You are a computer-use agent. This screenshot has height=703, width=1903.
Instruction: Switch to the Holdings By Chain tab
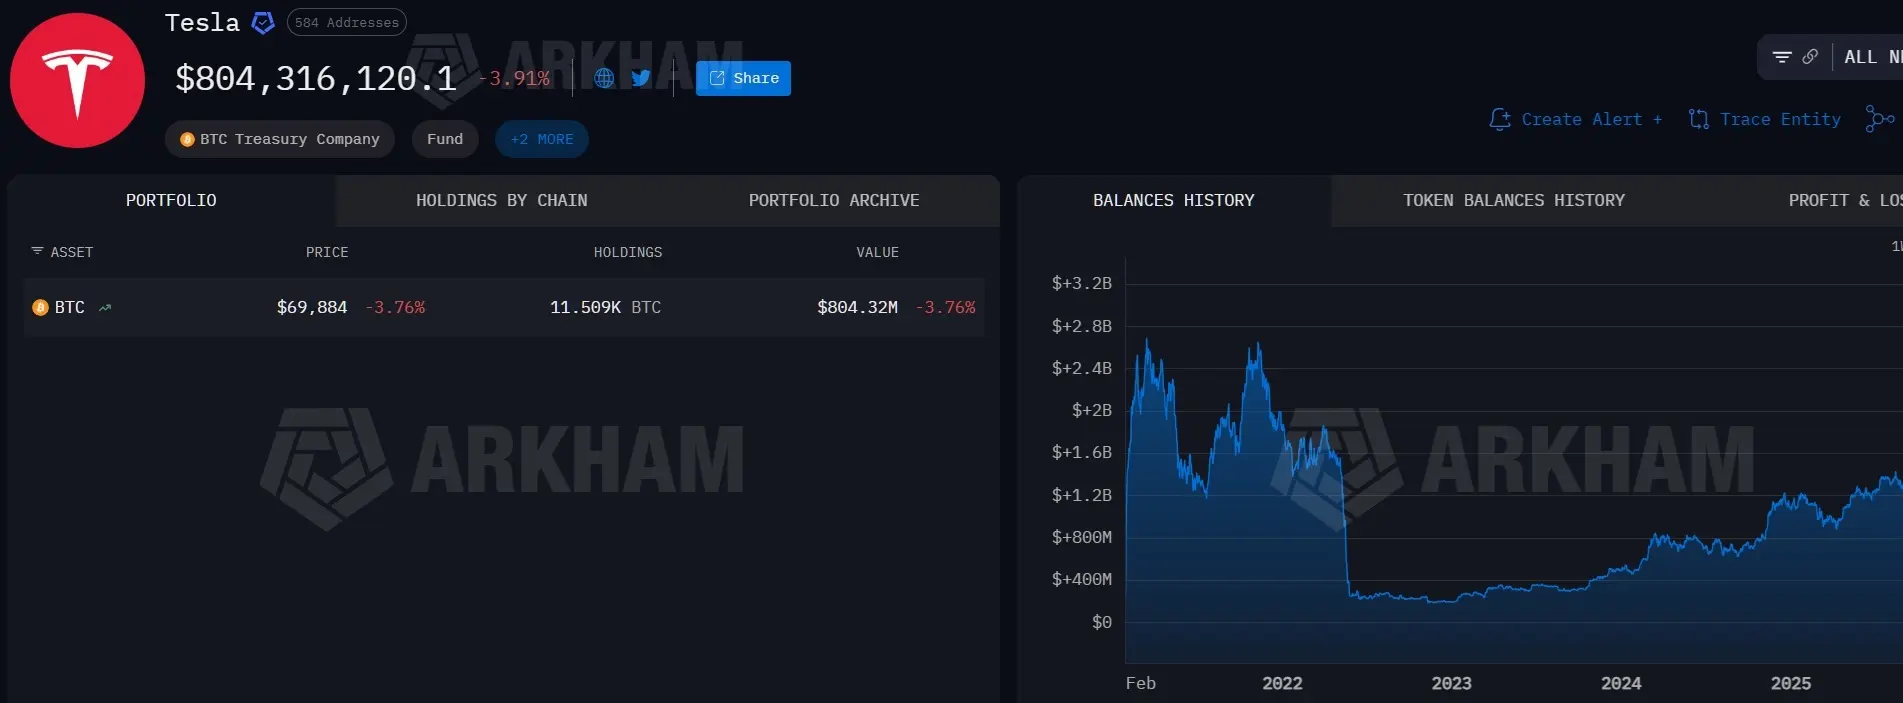point(501,200)
